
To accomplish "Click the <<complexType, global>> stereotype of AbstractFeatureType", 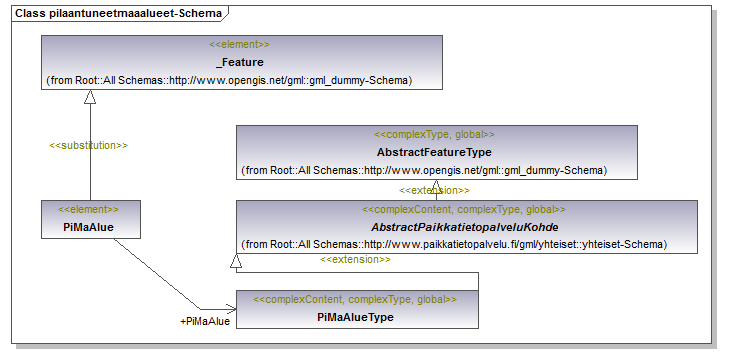I will pos(434,135).
